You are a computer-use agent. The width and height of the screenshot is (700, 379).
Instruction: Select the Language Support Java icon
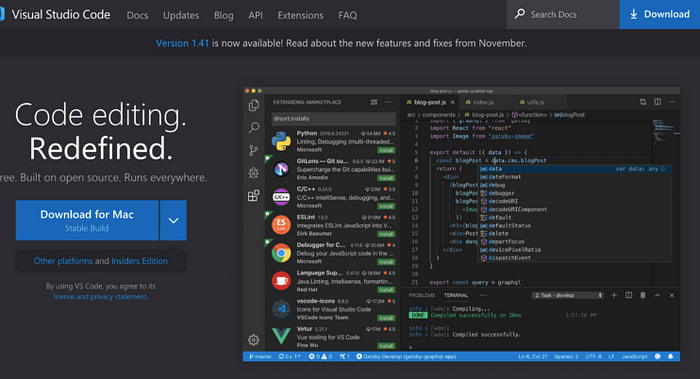(281, 281)
